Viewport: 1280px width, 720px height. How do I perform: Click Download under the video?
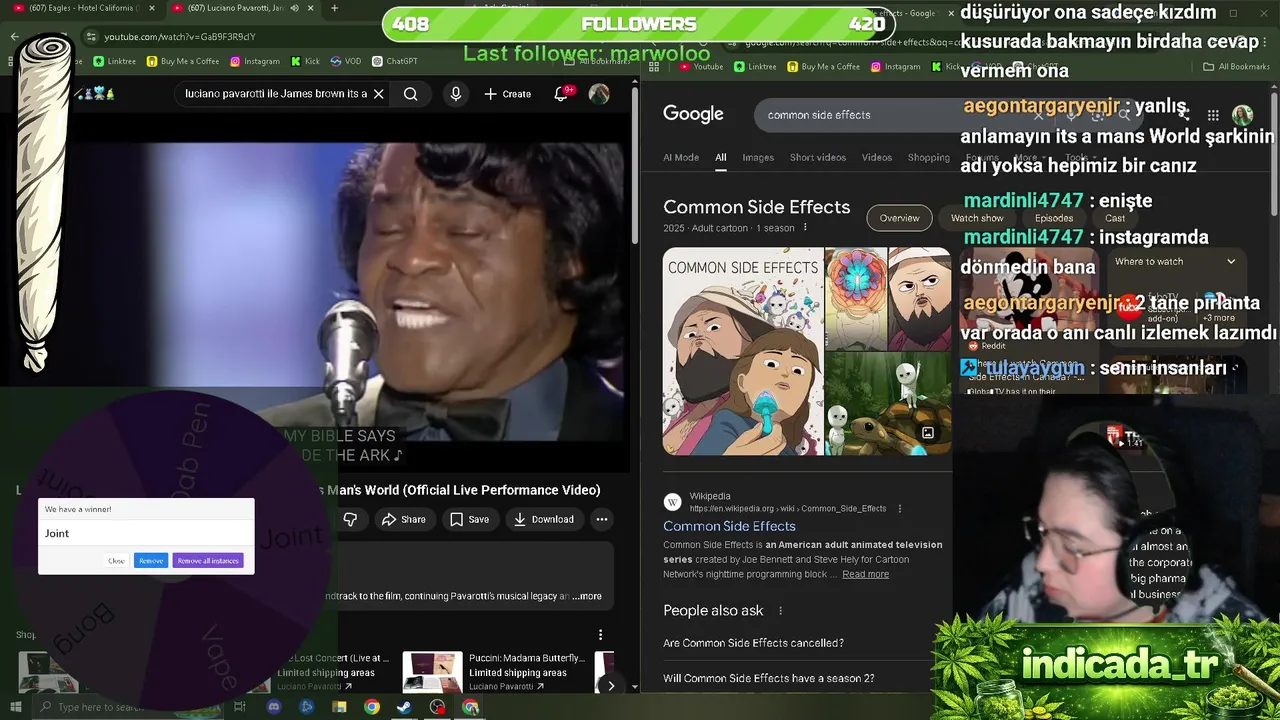click(544, 519)
